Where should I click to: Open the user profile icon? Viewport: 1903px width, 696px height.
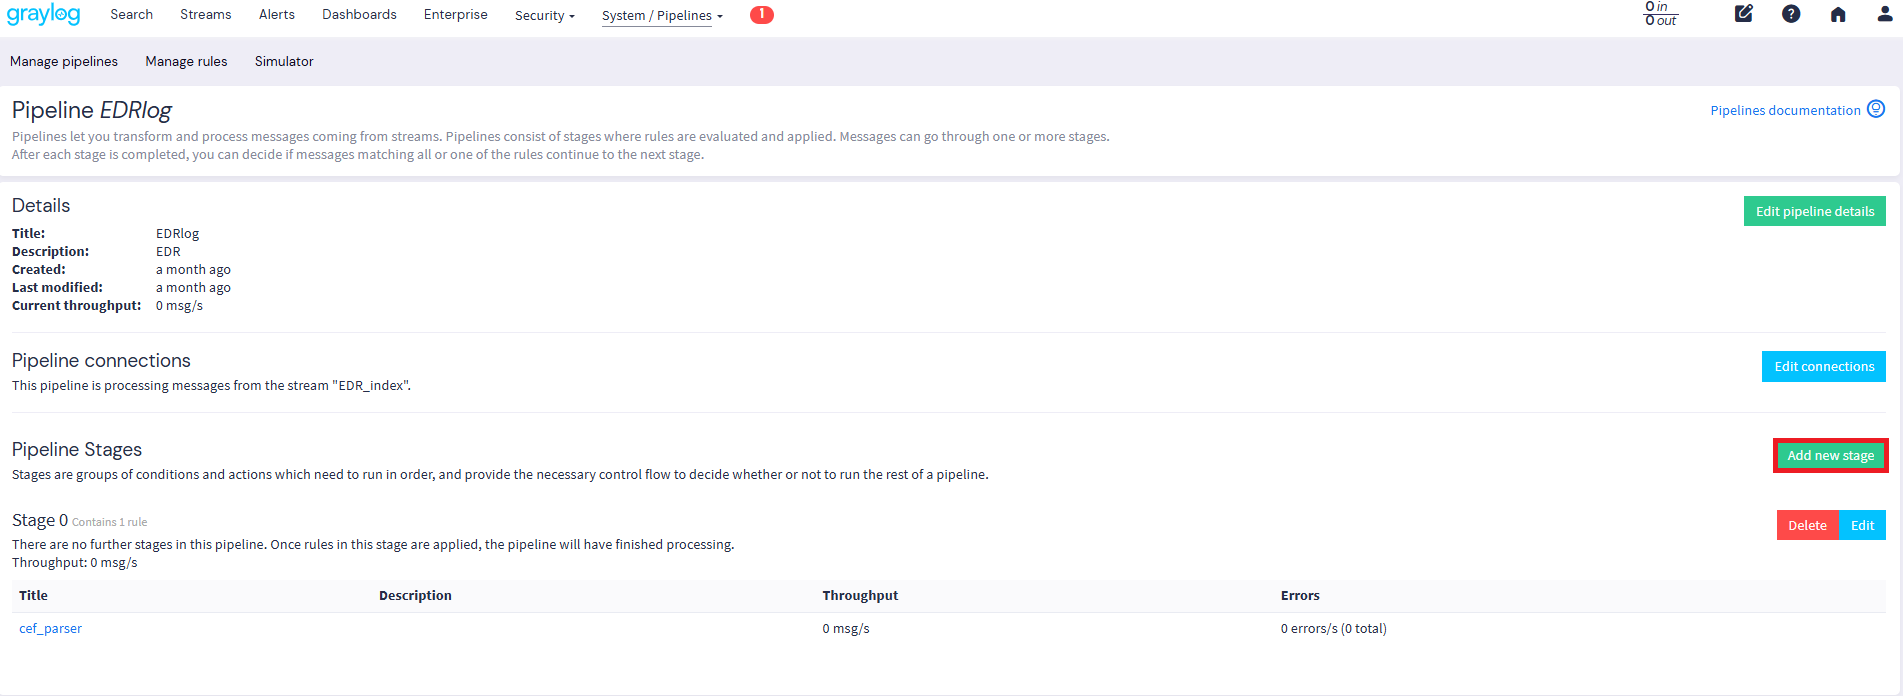pyautogui.click(x=1884, y=14)
